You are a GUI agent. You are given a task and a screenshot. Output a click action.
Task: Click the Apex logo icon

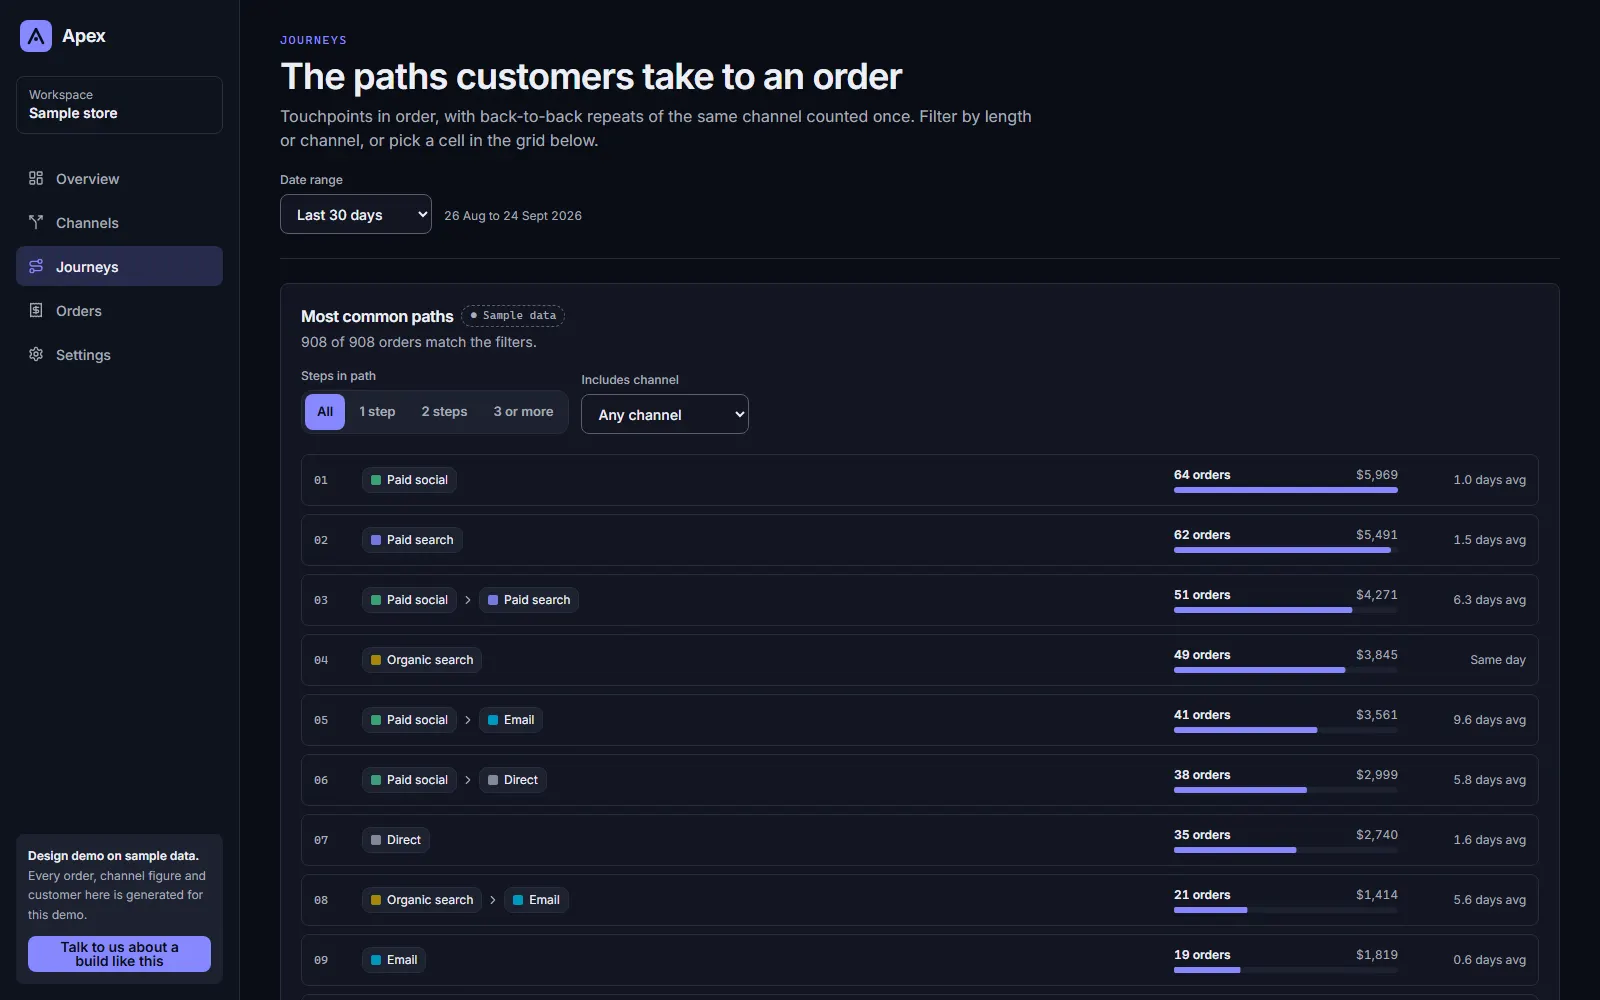[36, 36]
